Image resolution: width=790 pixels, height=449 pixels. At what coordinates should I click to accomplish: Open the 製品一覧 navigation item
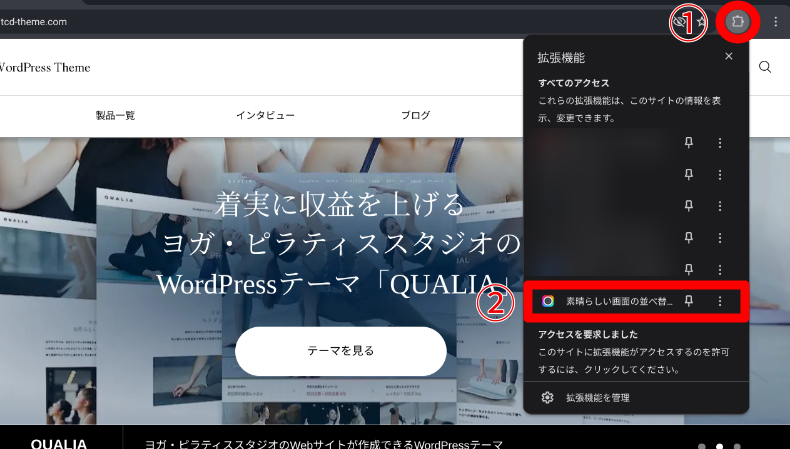click(x=115, y=115)
